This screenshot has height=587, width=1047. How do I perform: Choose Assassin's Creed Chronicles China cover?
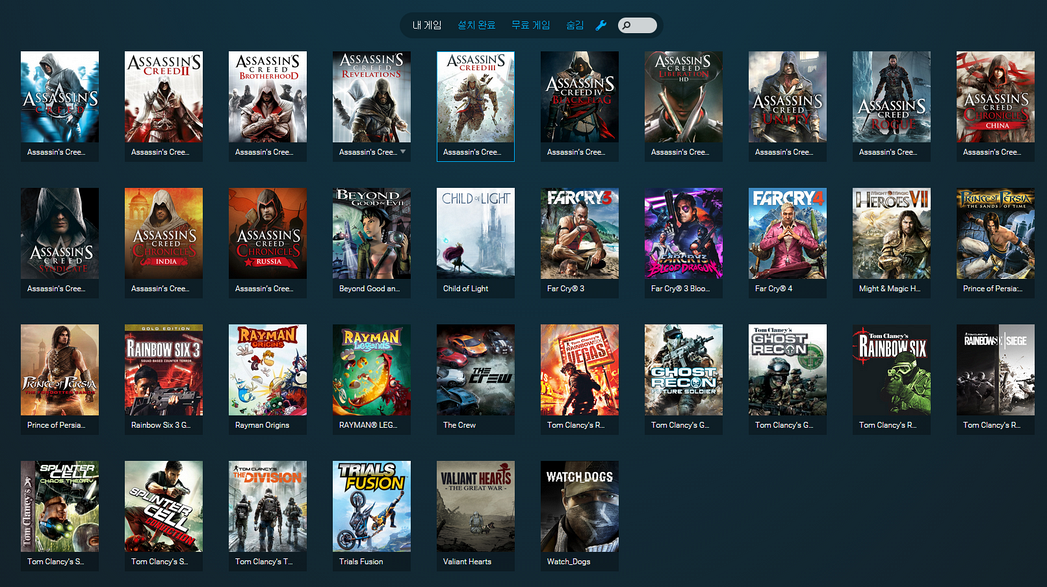click(995, 97)
